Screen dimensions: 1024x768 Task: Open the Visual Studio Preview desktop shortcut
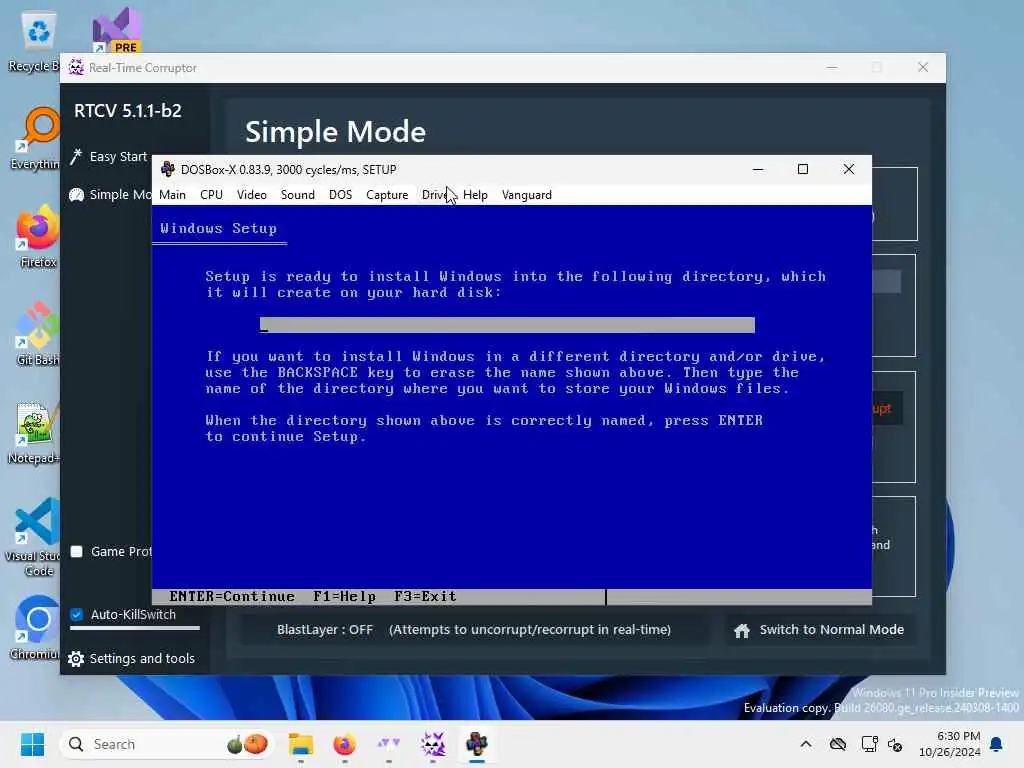116,31
